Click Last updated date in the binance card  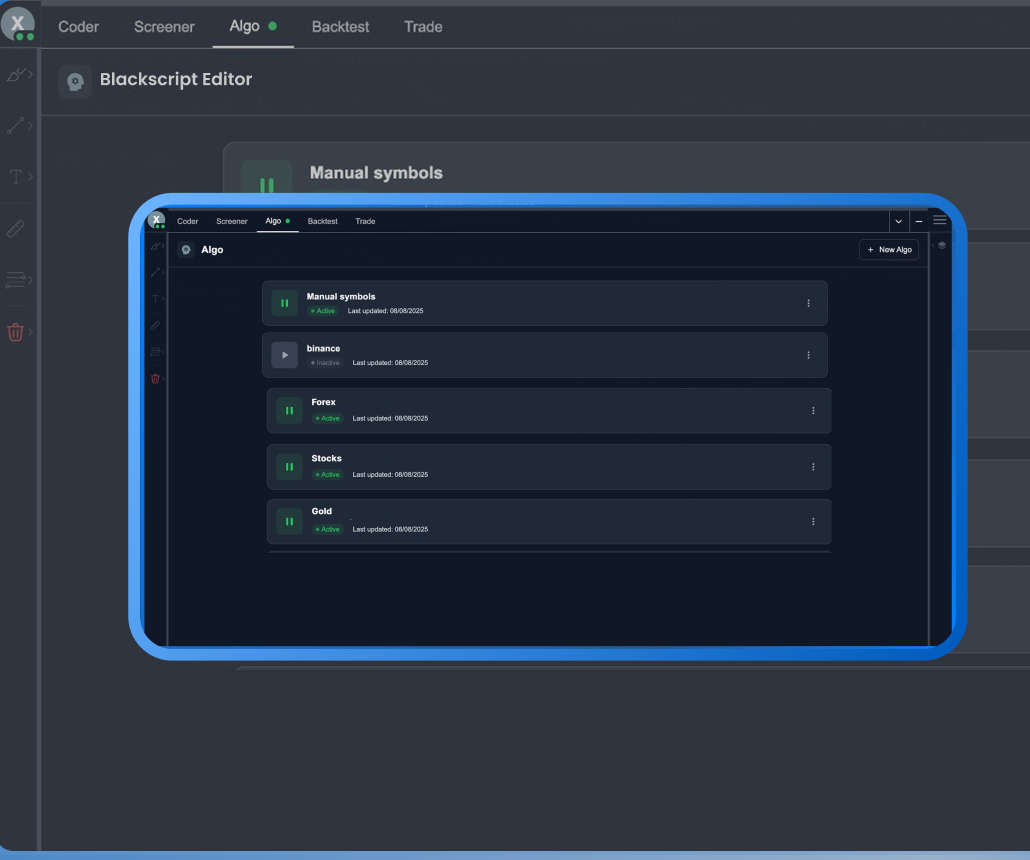click(390, 363)
